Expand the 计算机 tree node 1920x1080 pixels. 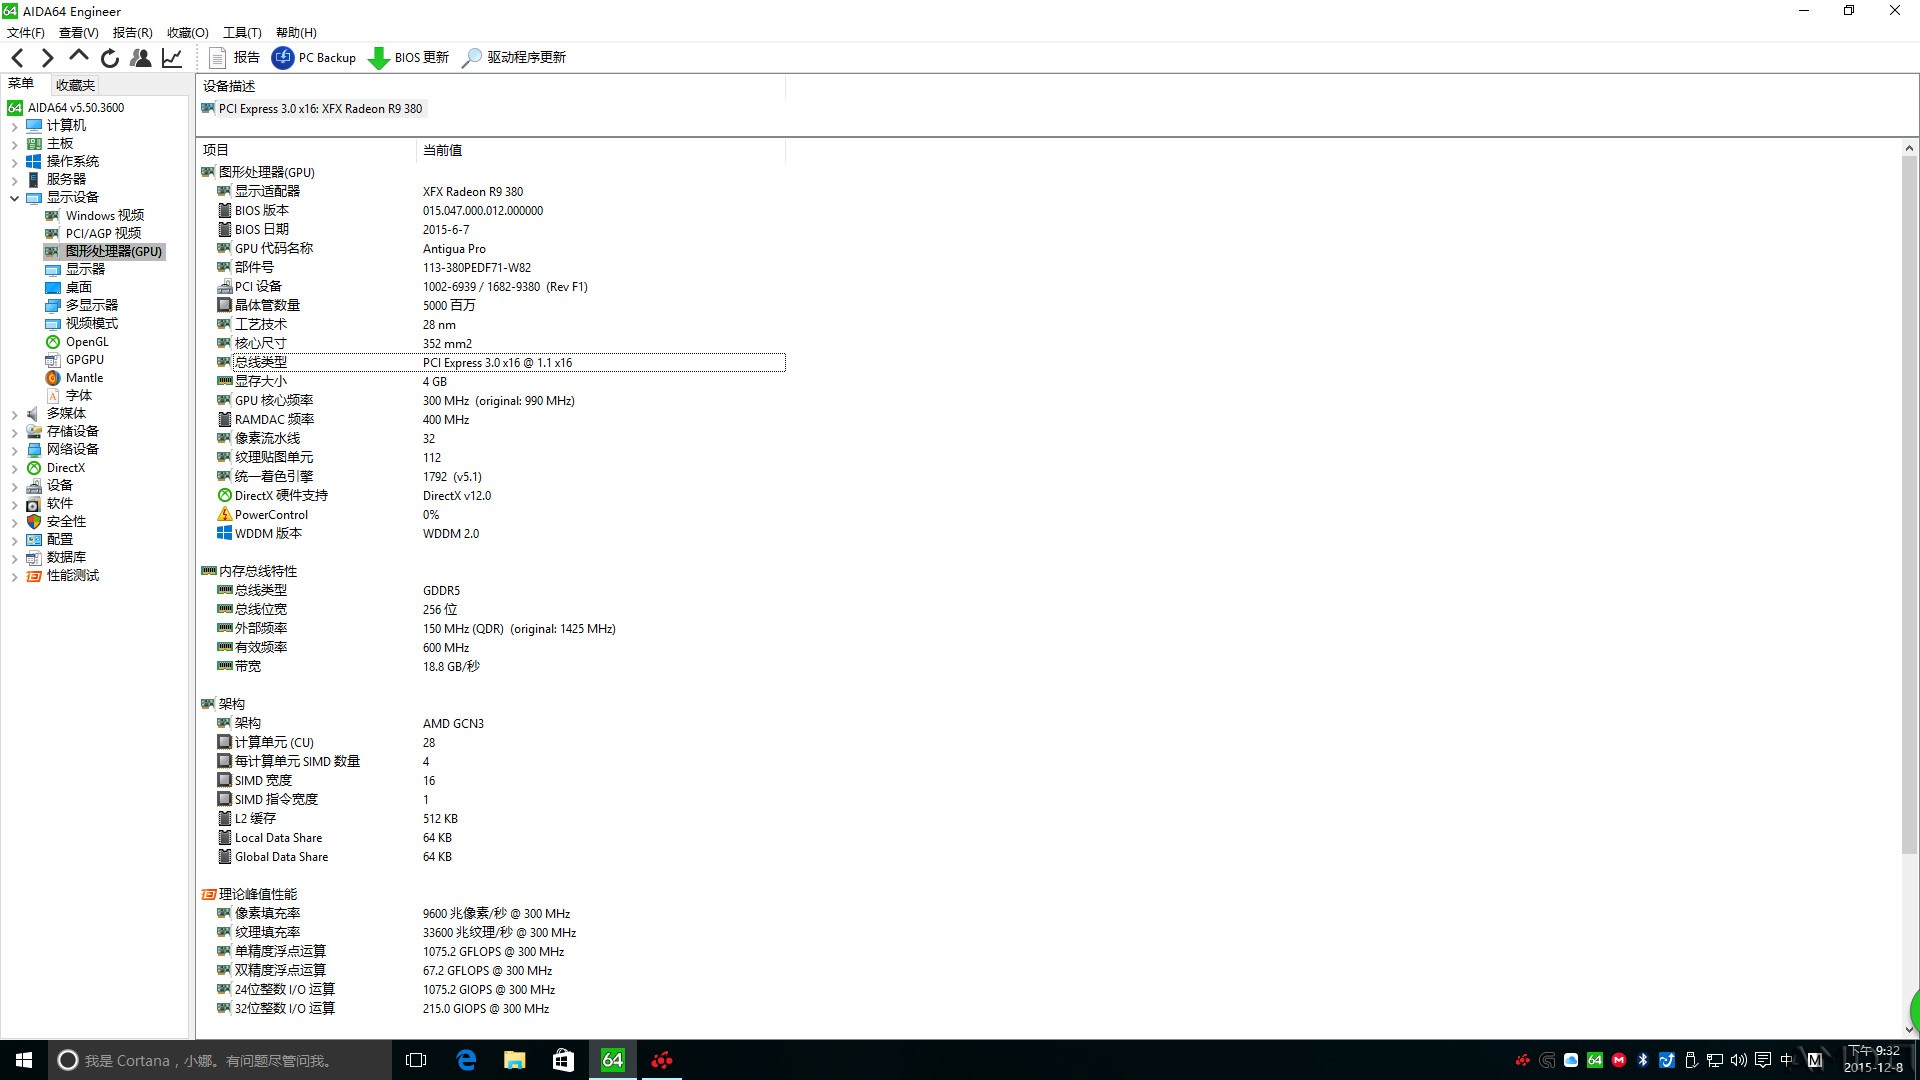click(14, 126)
